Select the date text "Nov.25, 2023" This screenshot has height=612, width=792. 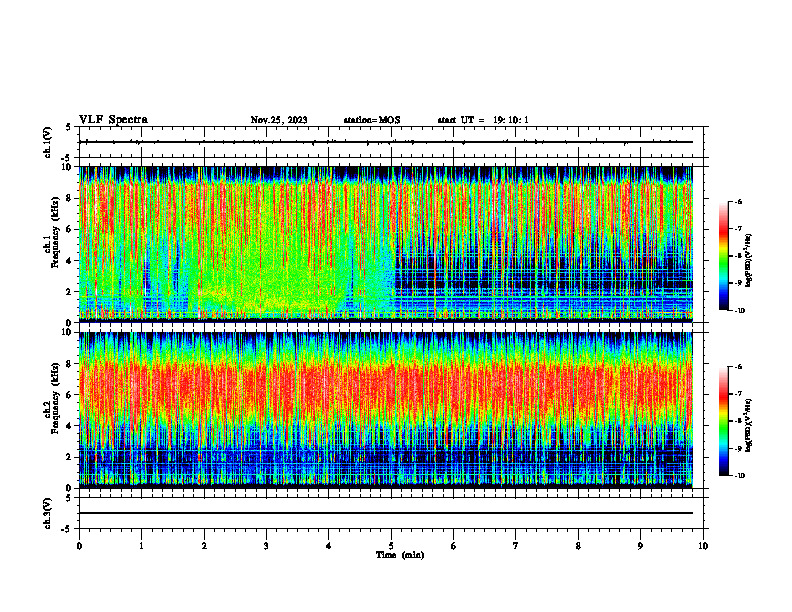[279, 120]
